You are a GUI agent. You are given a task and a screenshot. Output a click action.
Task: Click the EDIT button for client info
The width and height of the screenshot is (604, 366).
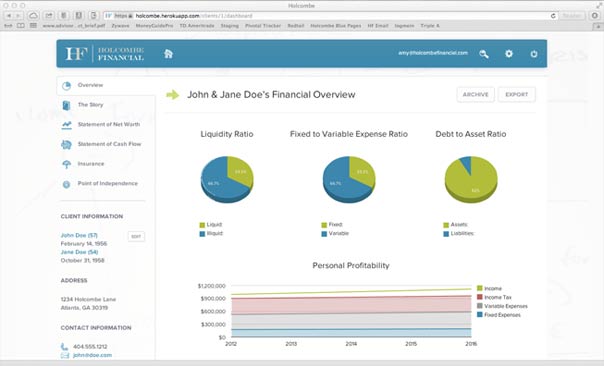136,237
